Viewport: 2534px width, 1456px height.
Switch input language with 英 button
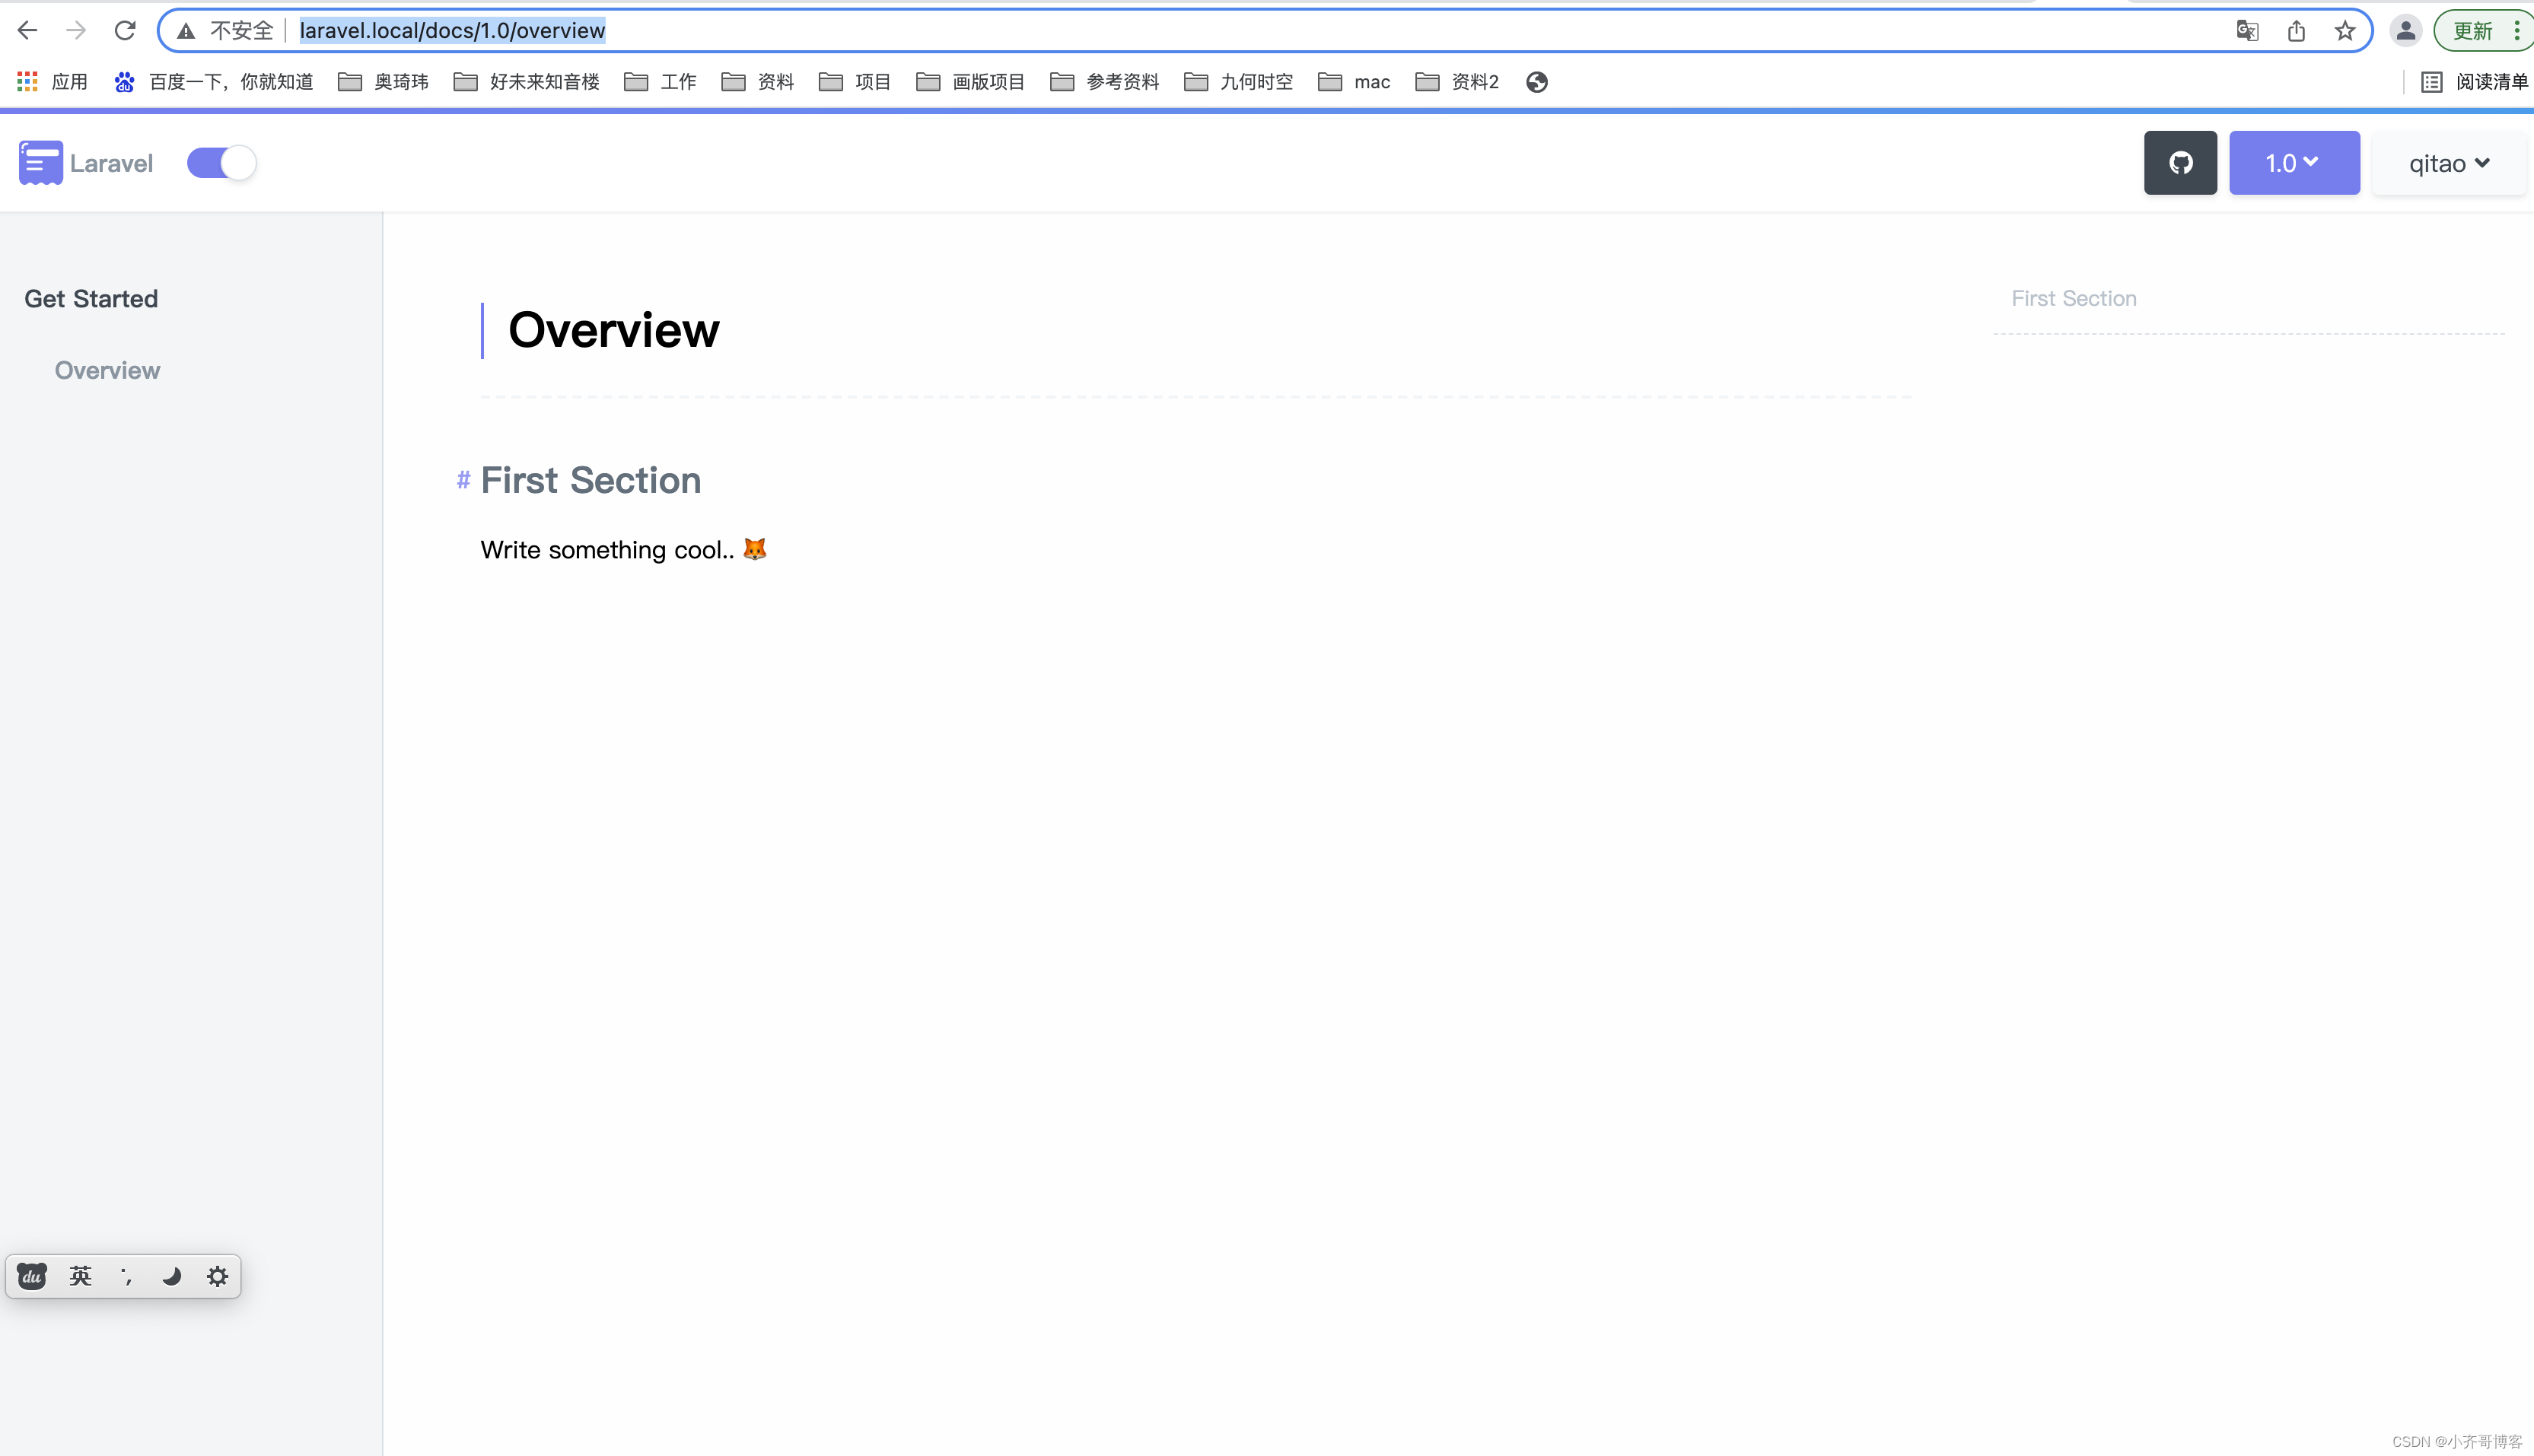[80, 1276]
